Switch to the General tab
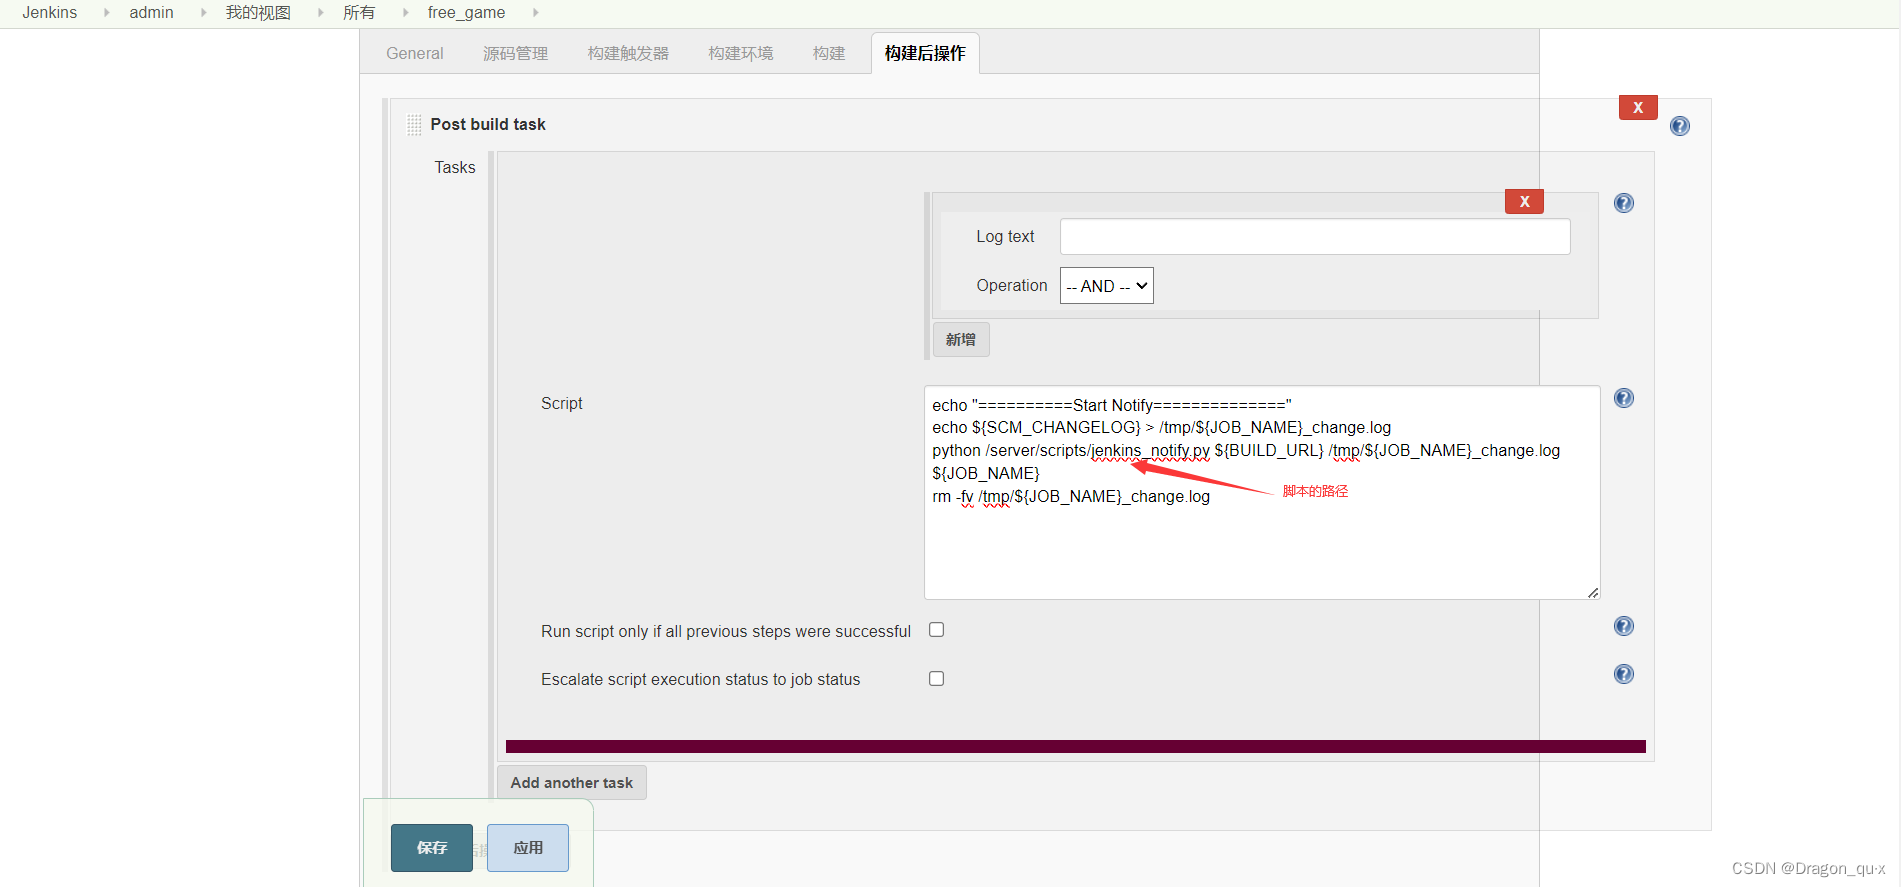The width and height of the screenshot is (1901, 887). [415, 53]
